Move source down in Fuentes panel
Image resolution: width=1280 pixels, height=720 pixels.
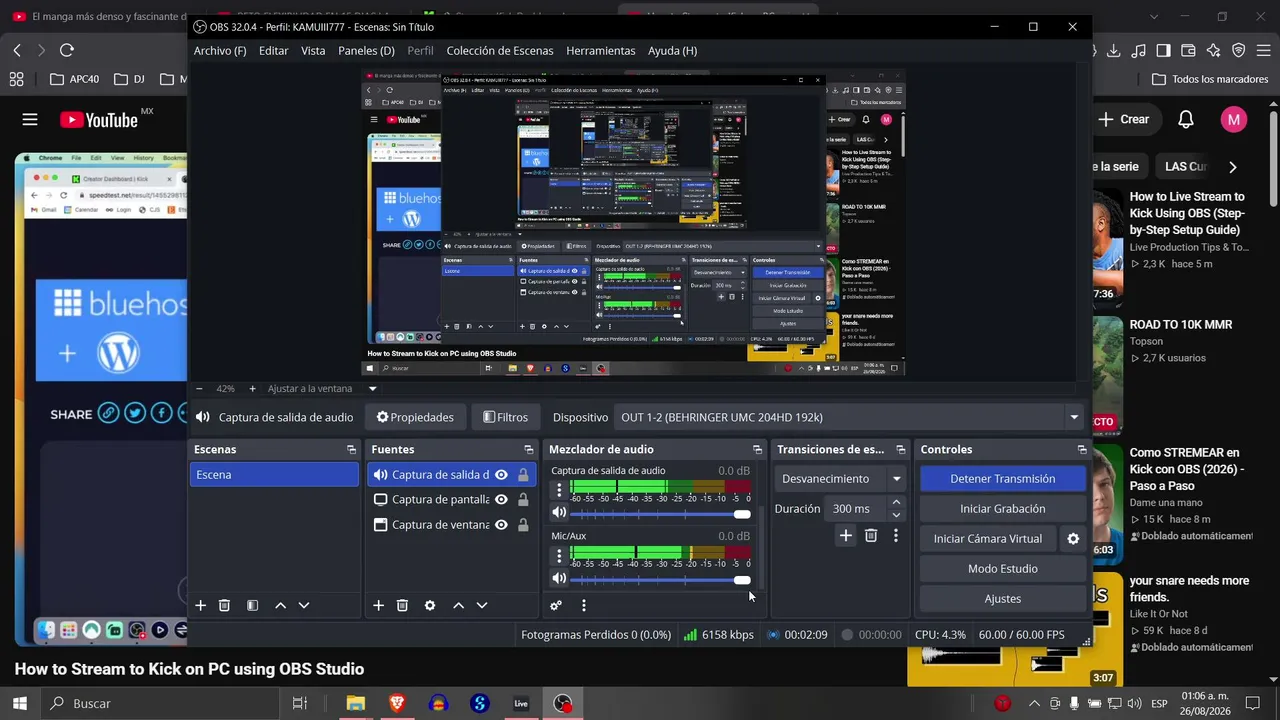click(x=482, y=605)
